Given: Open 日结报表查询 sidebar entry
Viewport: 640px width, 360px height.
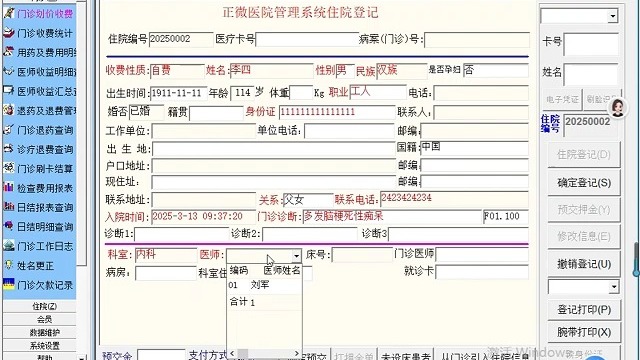Looking at the screenshot, I should 39,207.
